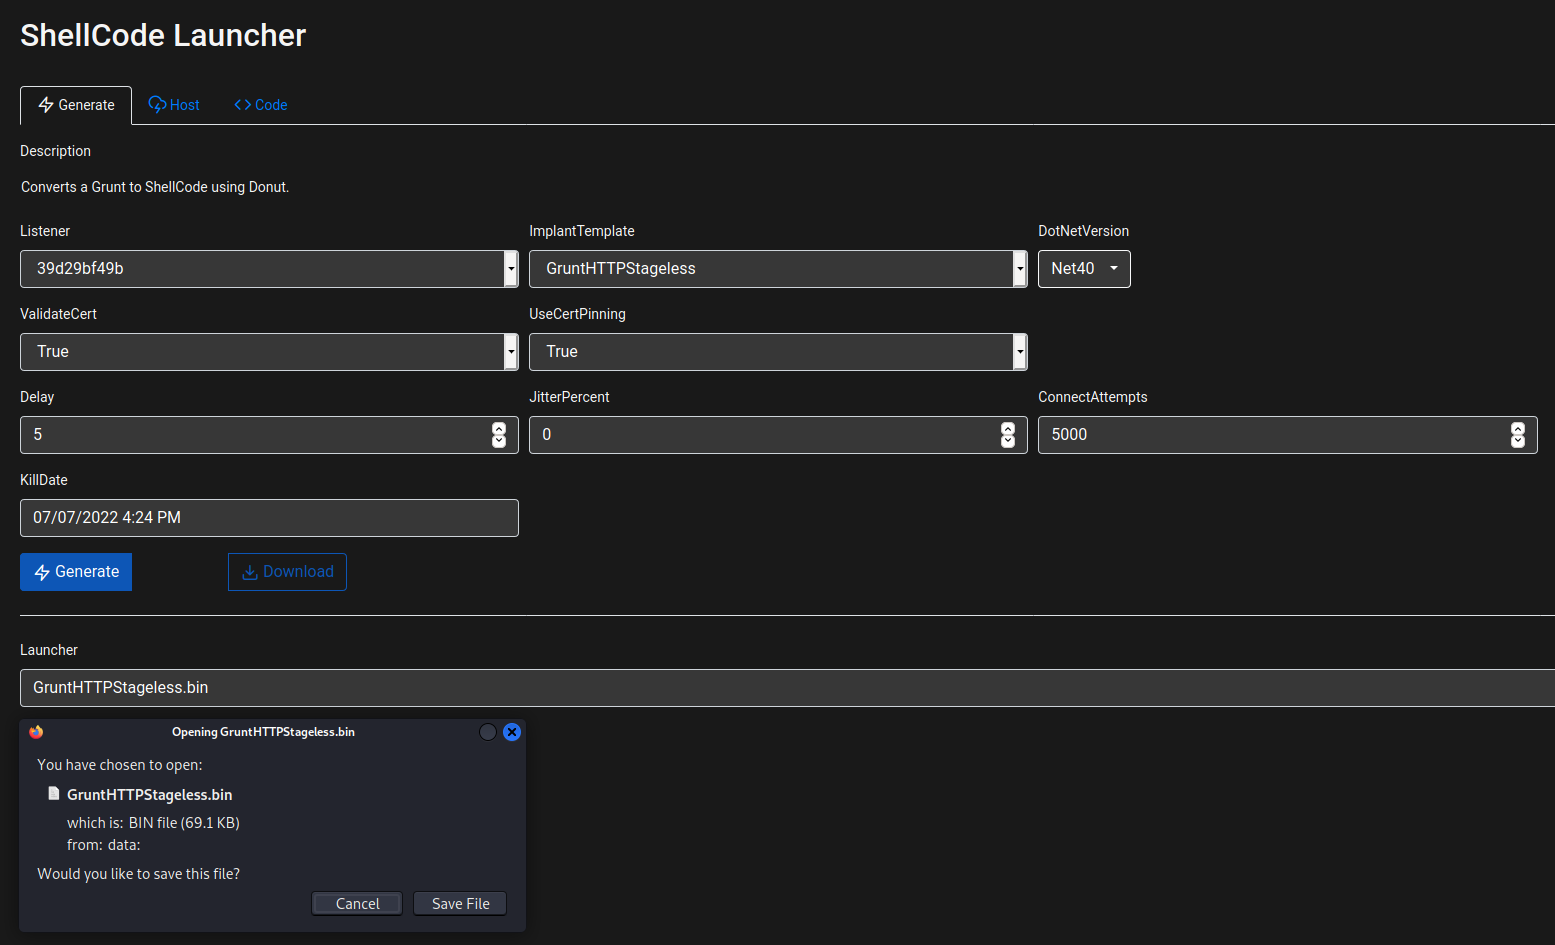Cancel the file download dialog
The width and height of the screenshot is (1555, 945).
pos(357,904)
